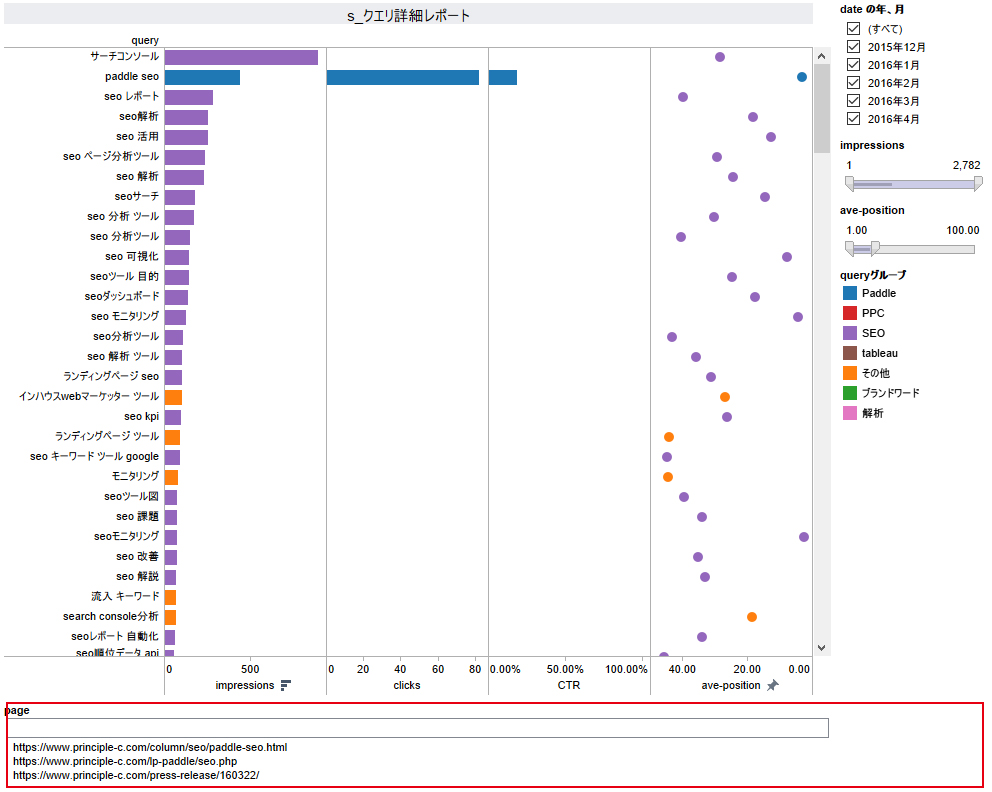Screen dimensions: 992x792
Task: Uncheck the 2015年12月 date checkbox
Action: coord(853,47)
